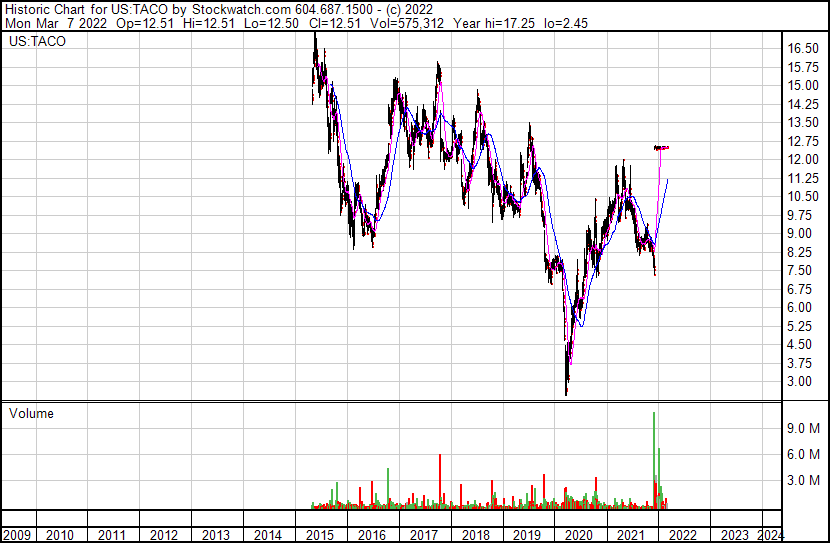This screenshot has height=543, width=830.
Task: Click the 15.00 price axis label
Action: coord(803,86)
